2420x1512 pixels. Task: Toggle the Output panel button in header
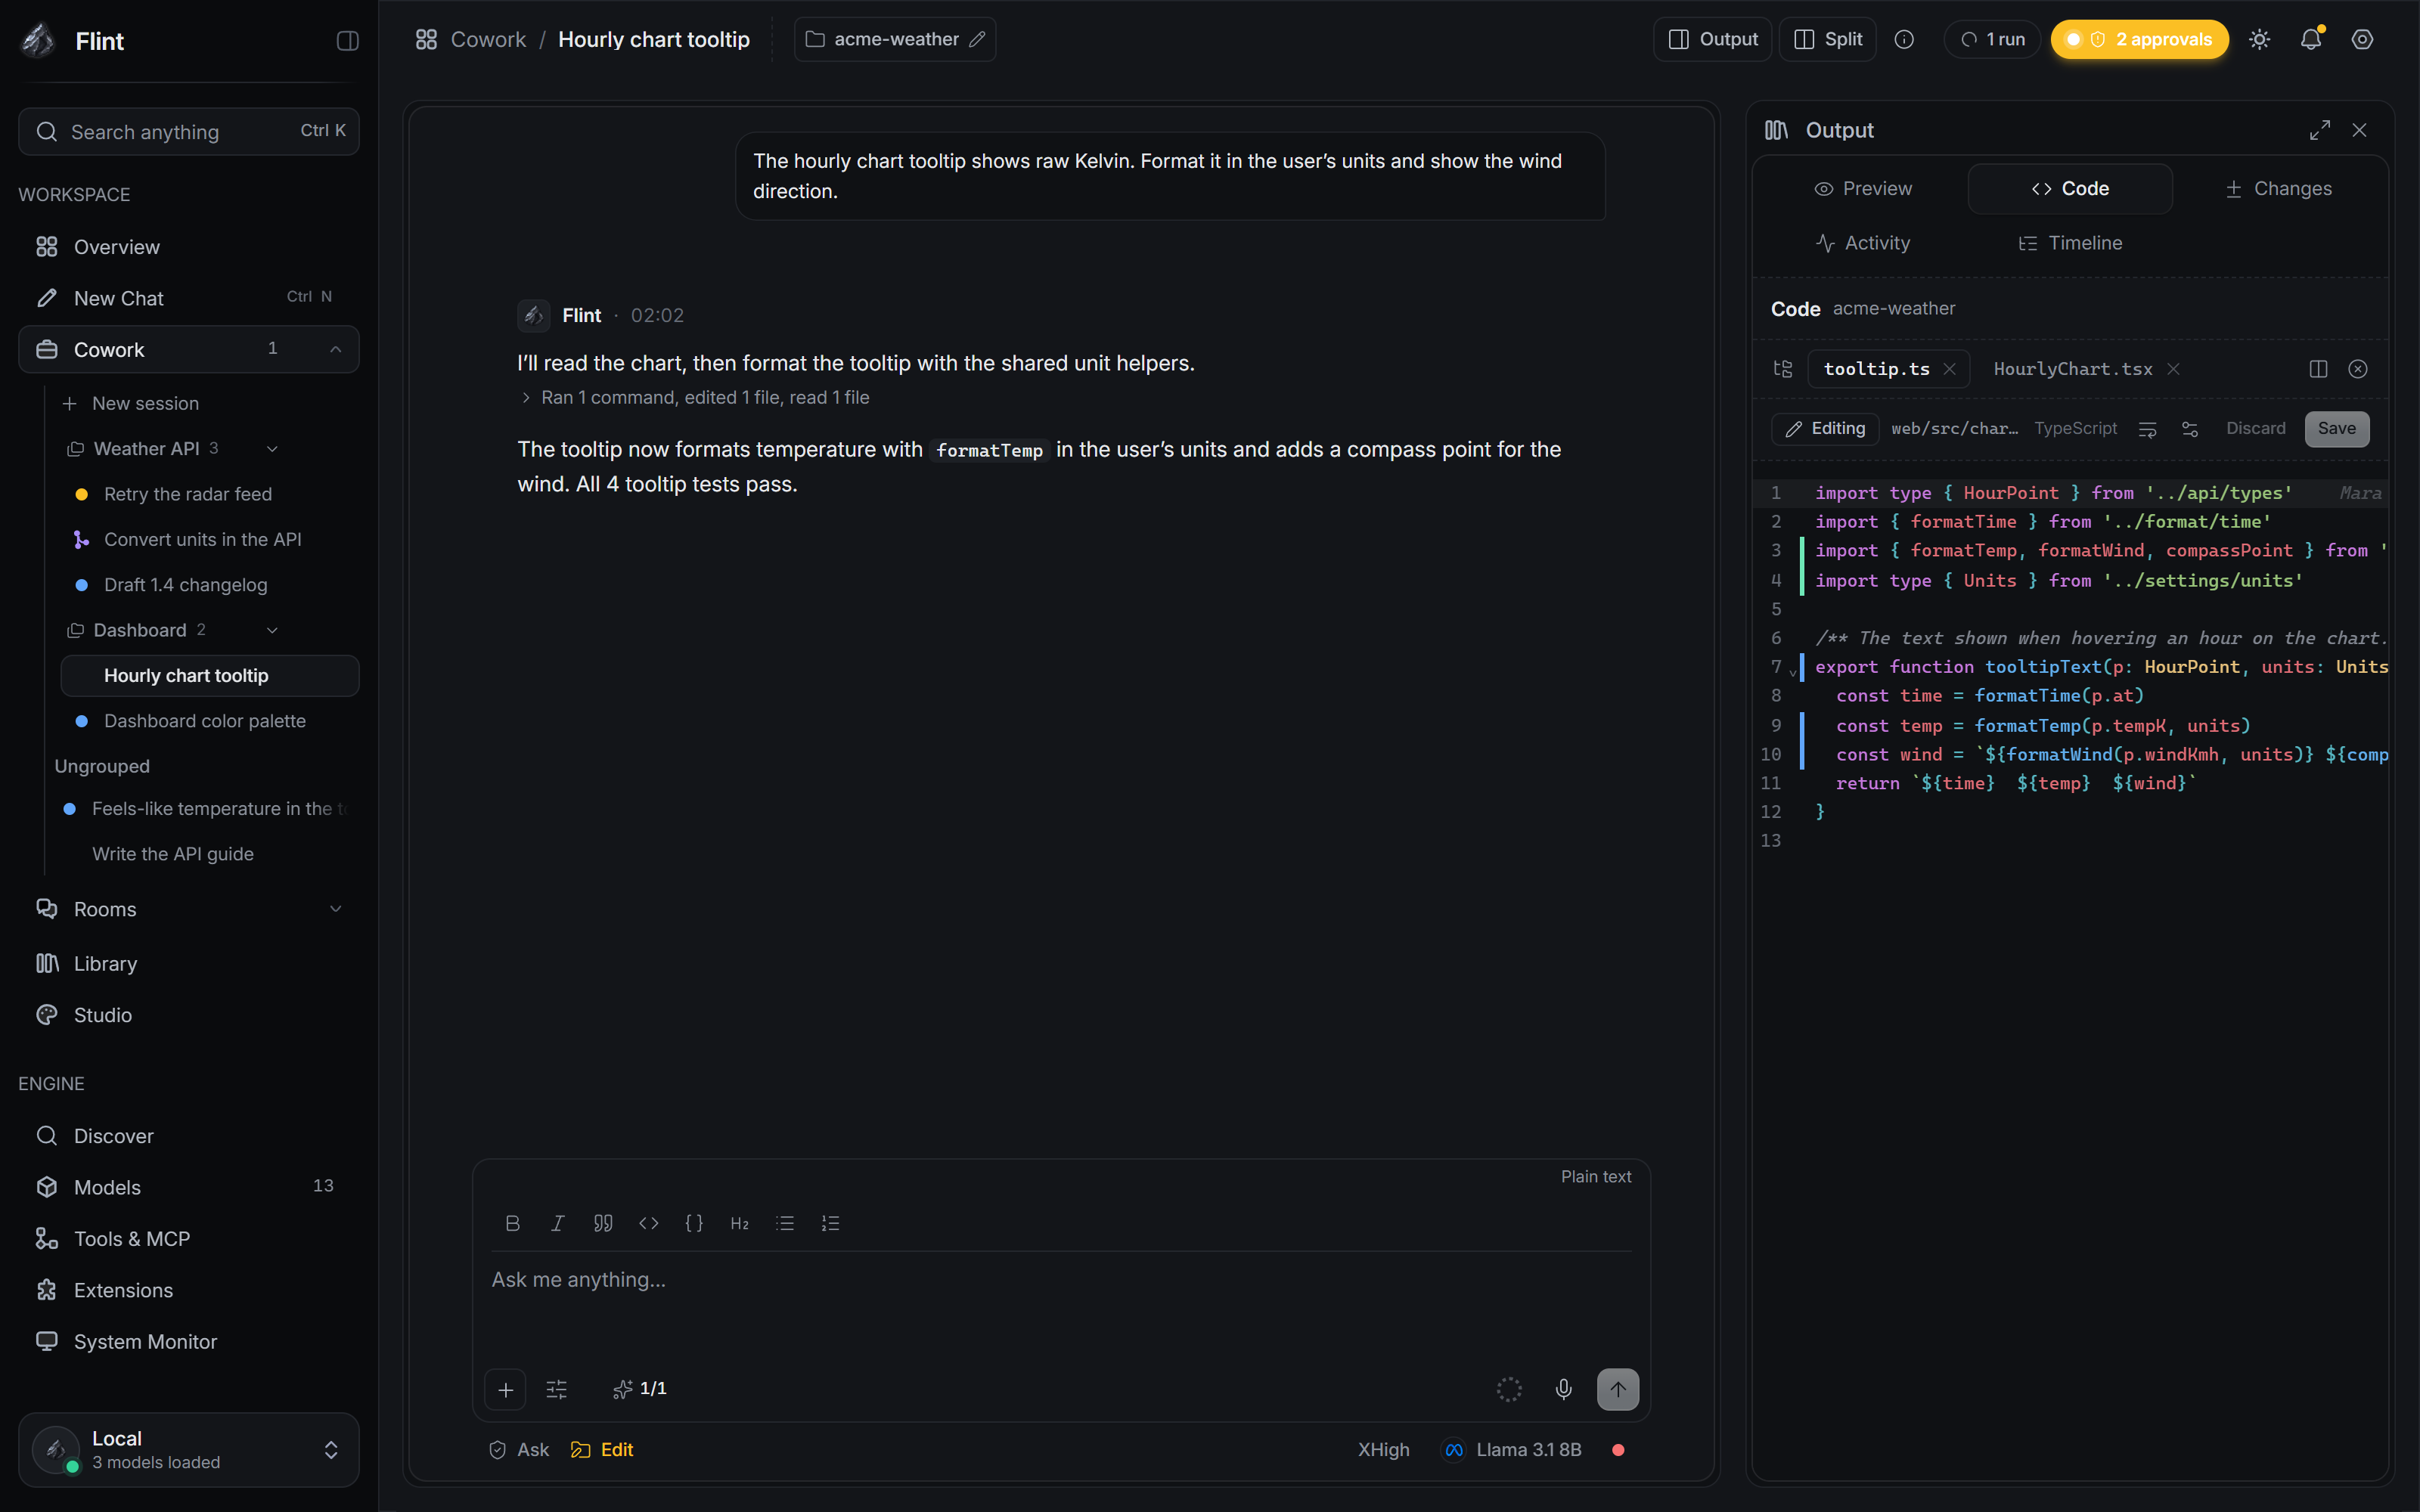tap(1712, 40)
